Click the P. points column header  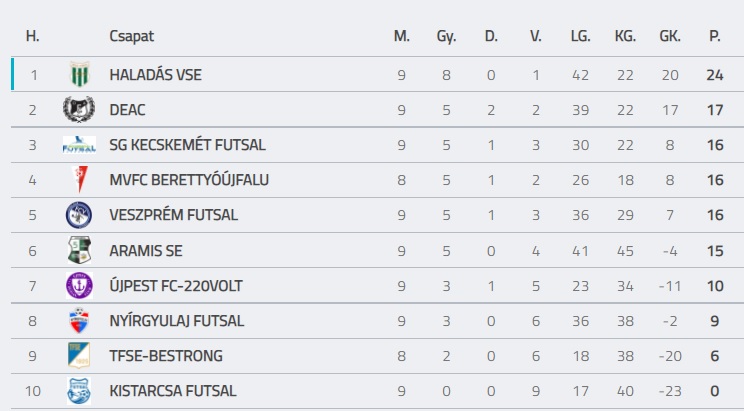[714, 37]
